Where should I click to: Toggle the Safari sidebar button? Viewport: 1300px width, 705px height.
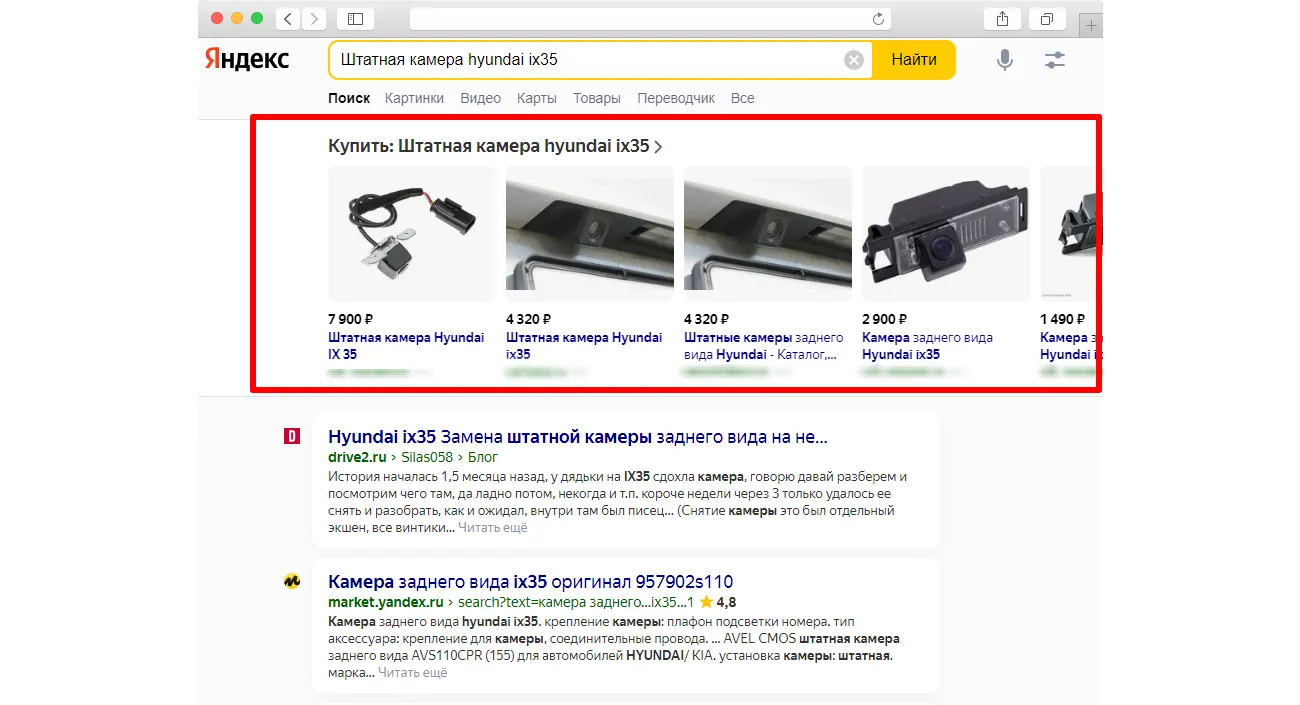point(355,19)
